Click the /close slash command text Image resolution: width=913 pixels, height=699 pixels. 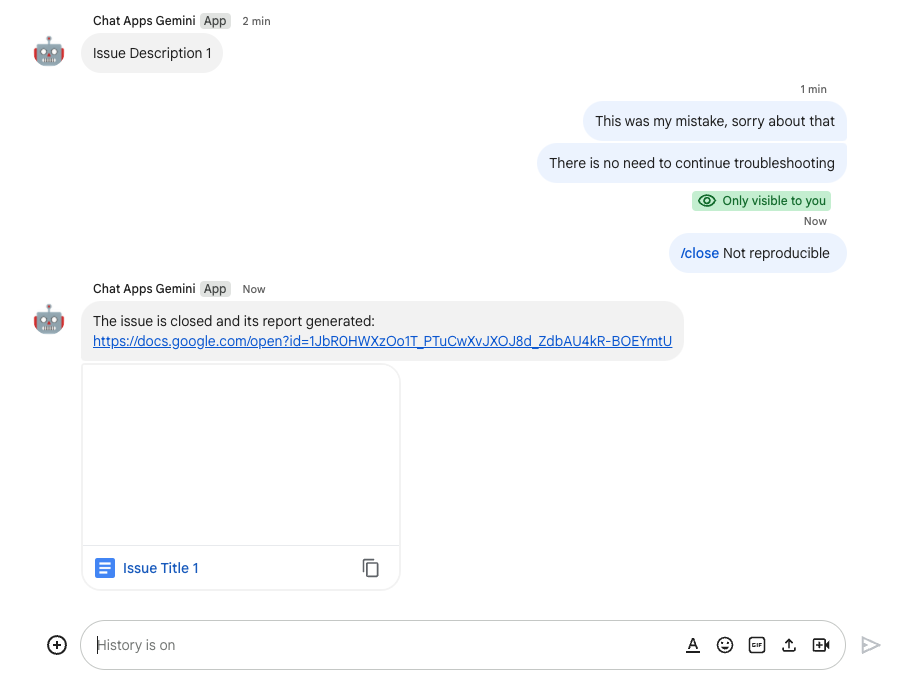700,253
